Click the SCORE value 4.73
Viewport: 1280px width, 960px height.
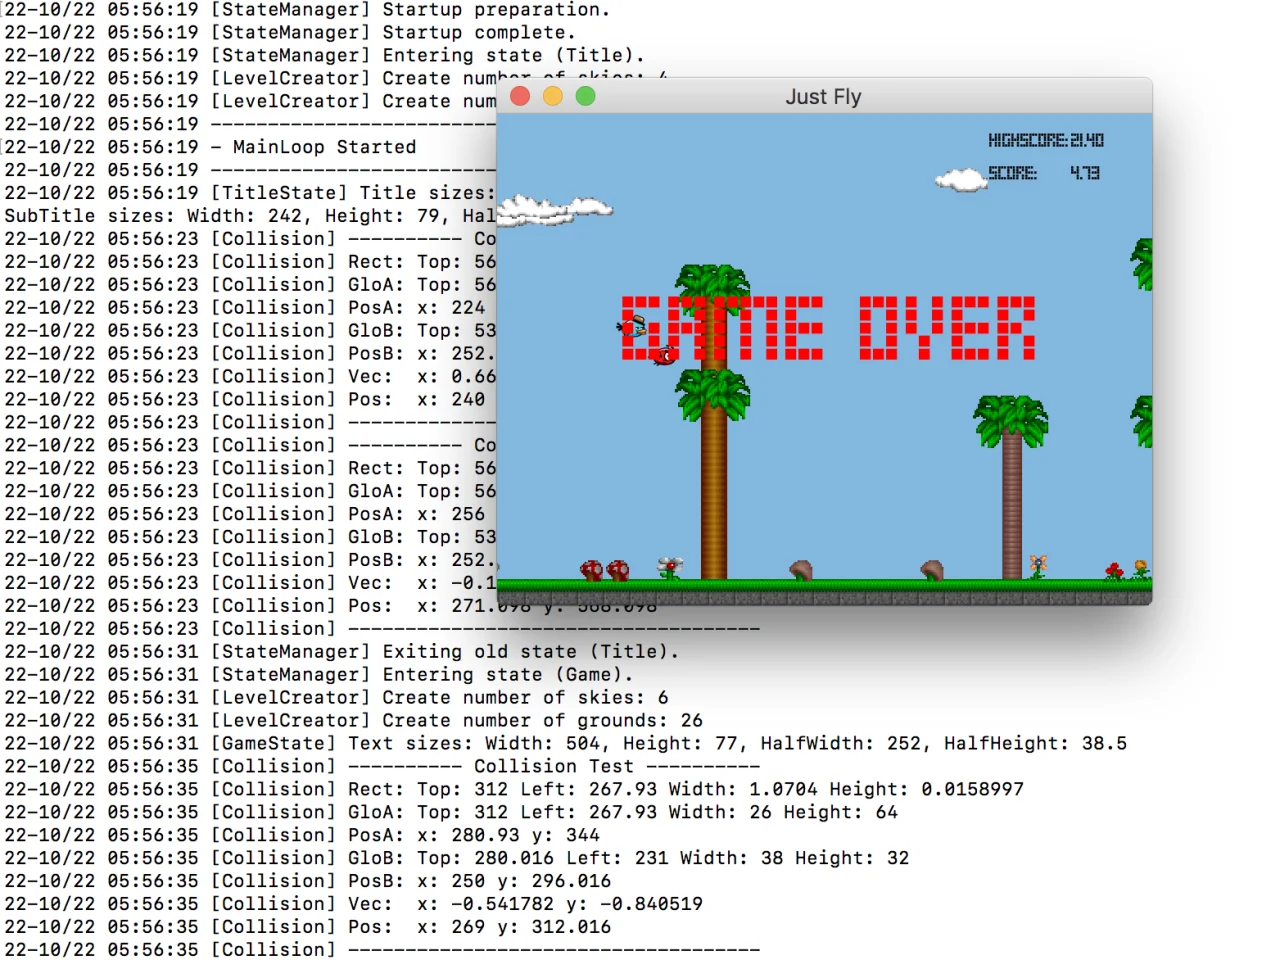tap(1085, 173)
